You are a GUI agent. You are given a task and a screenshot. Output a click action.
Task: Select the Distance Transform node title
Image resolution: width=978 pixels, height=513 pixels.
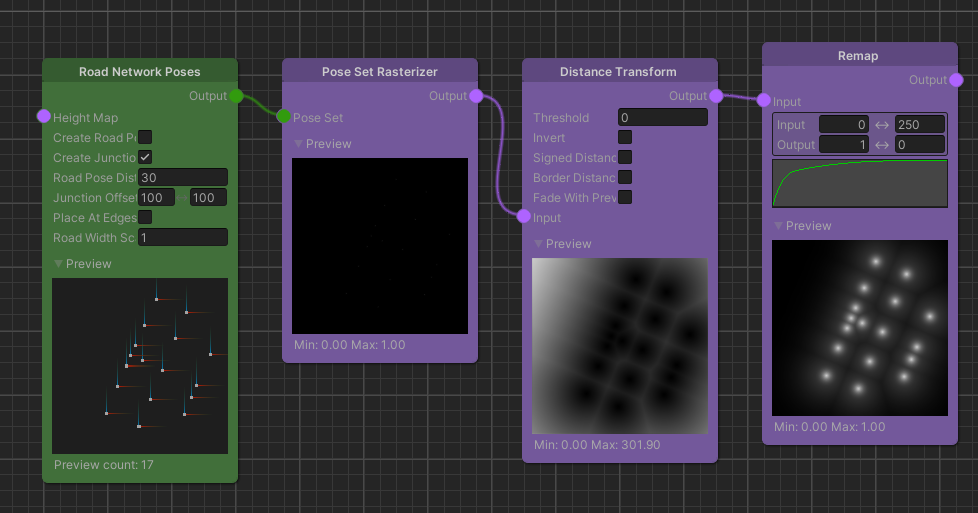(618, 72)
